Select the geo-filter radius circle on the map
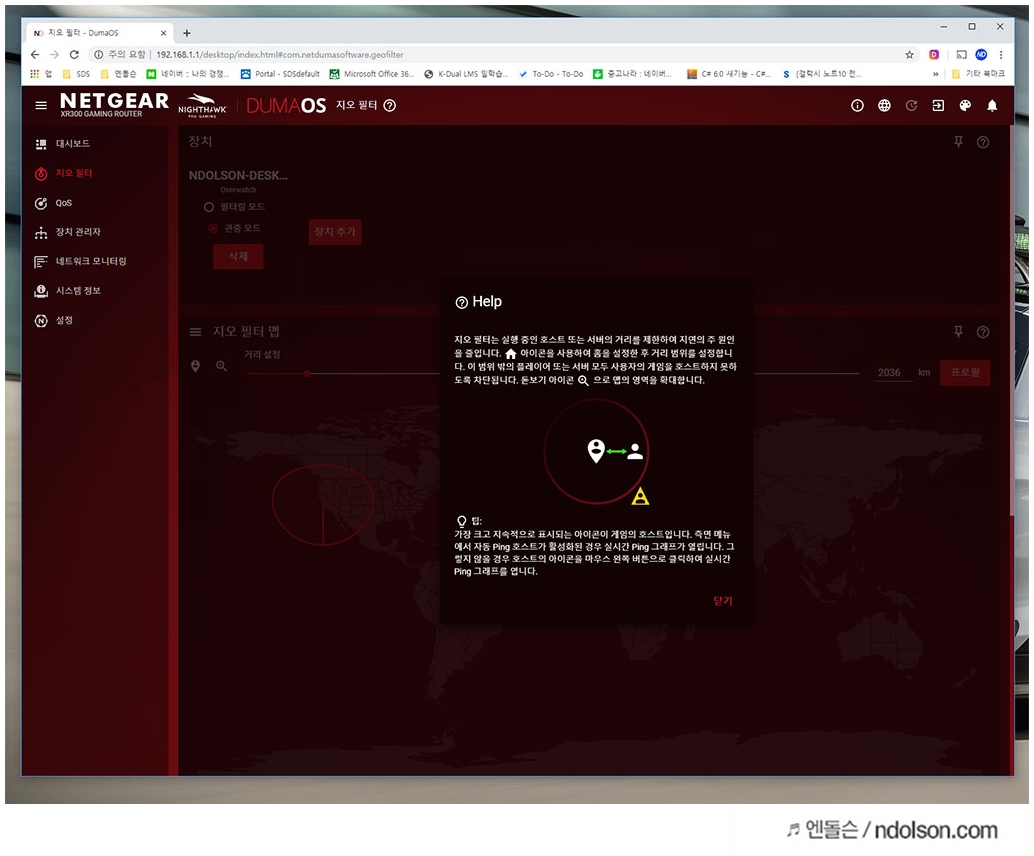 coord(323,504)
